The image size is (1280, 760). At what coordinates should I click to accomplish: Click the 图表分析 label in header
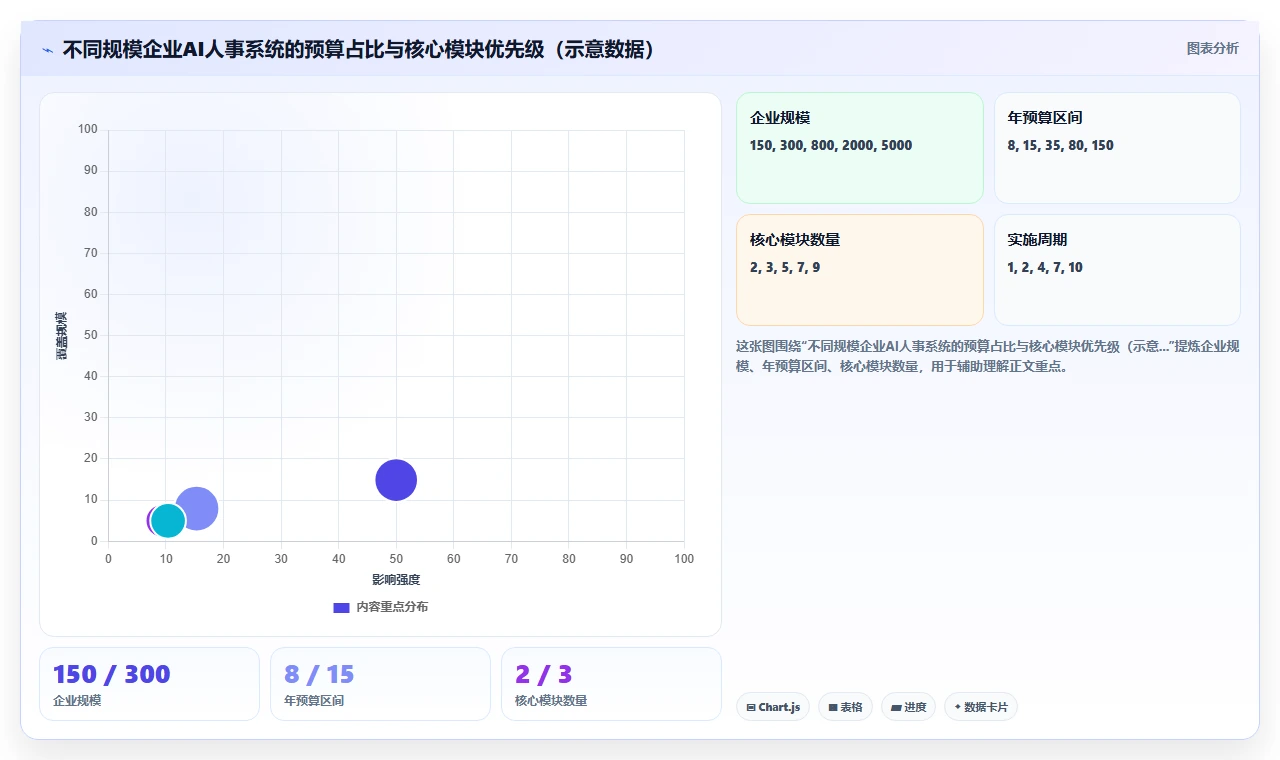[x=1212, y=49]
